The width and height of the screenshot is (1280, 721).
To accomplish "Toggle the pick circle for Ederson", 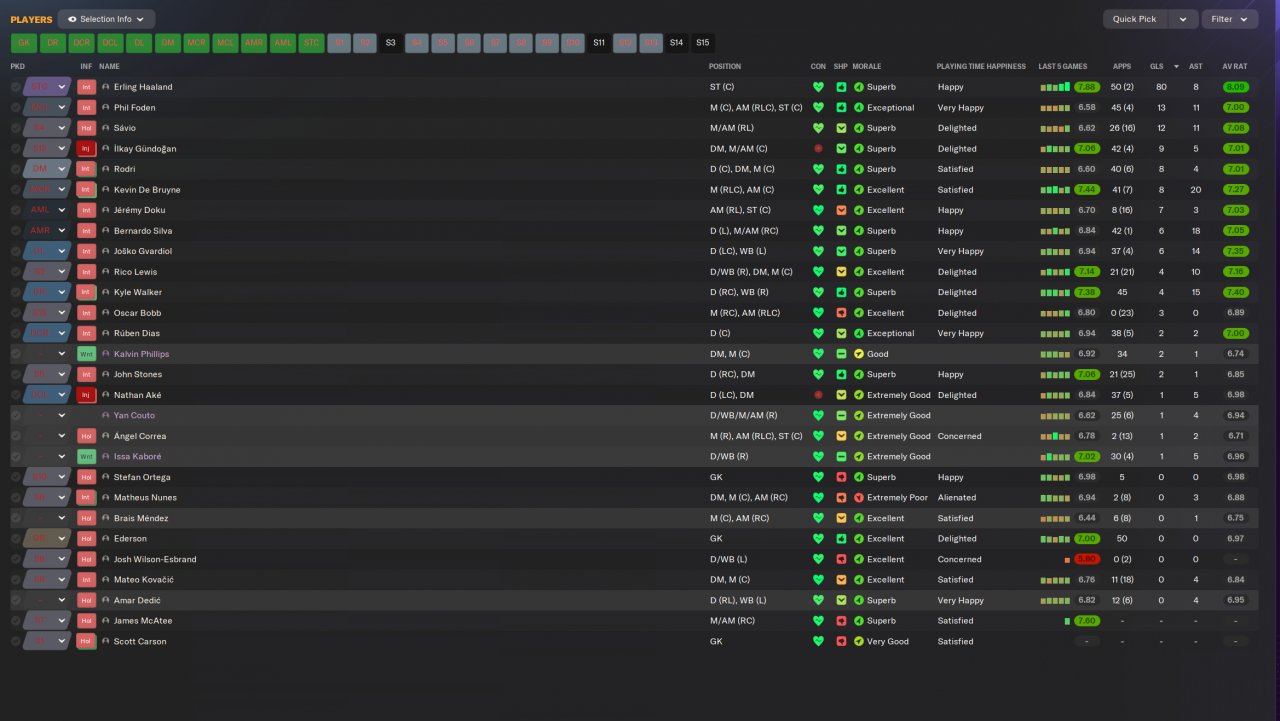I will tap(15, 539).
